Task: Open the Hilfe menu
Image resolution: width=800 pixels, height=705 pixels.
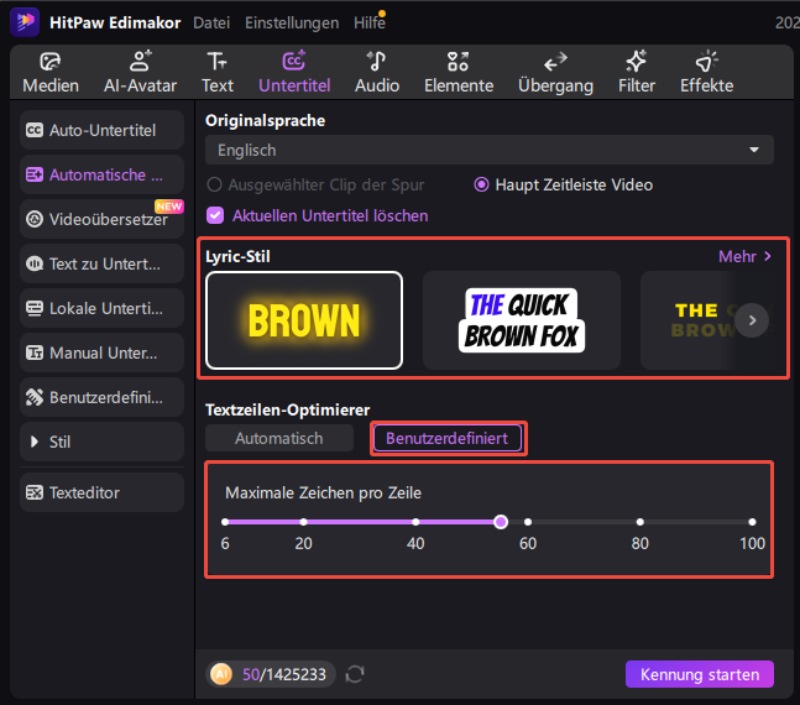Action: pos(369,23)
